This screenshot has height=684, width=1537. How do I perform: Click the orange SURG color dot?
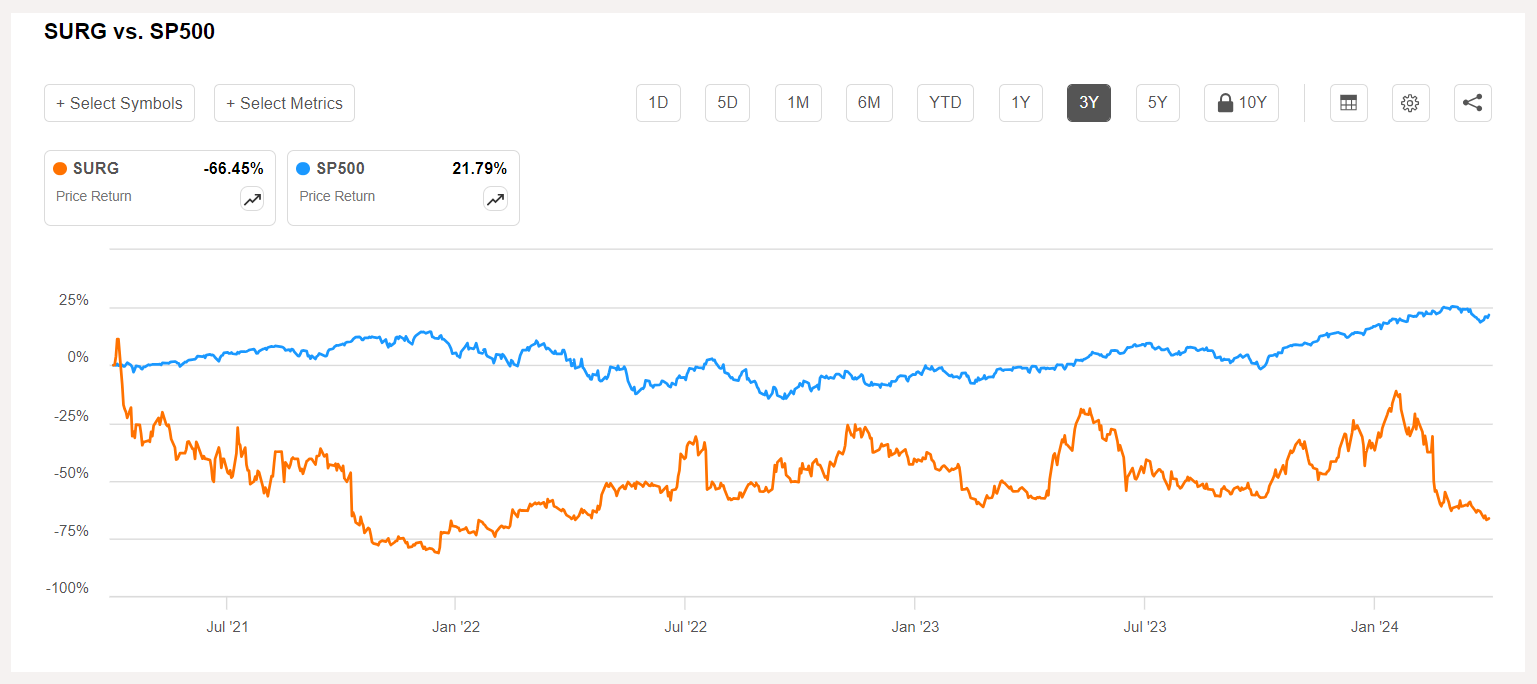[x=60, y=169]
